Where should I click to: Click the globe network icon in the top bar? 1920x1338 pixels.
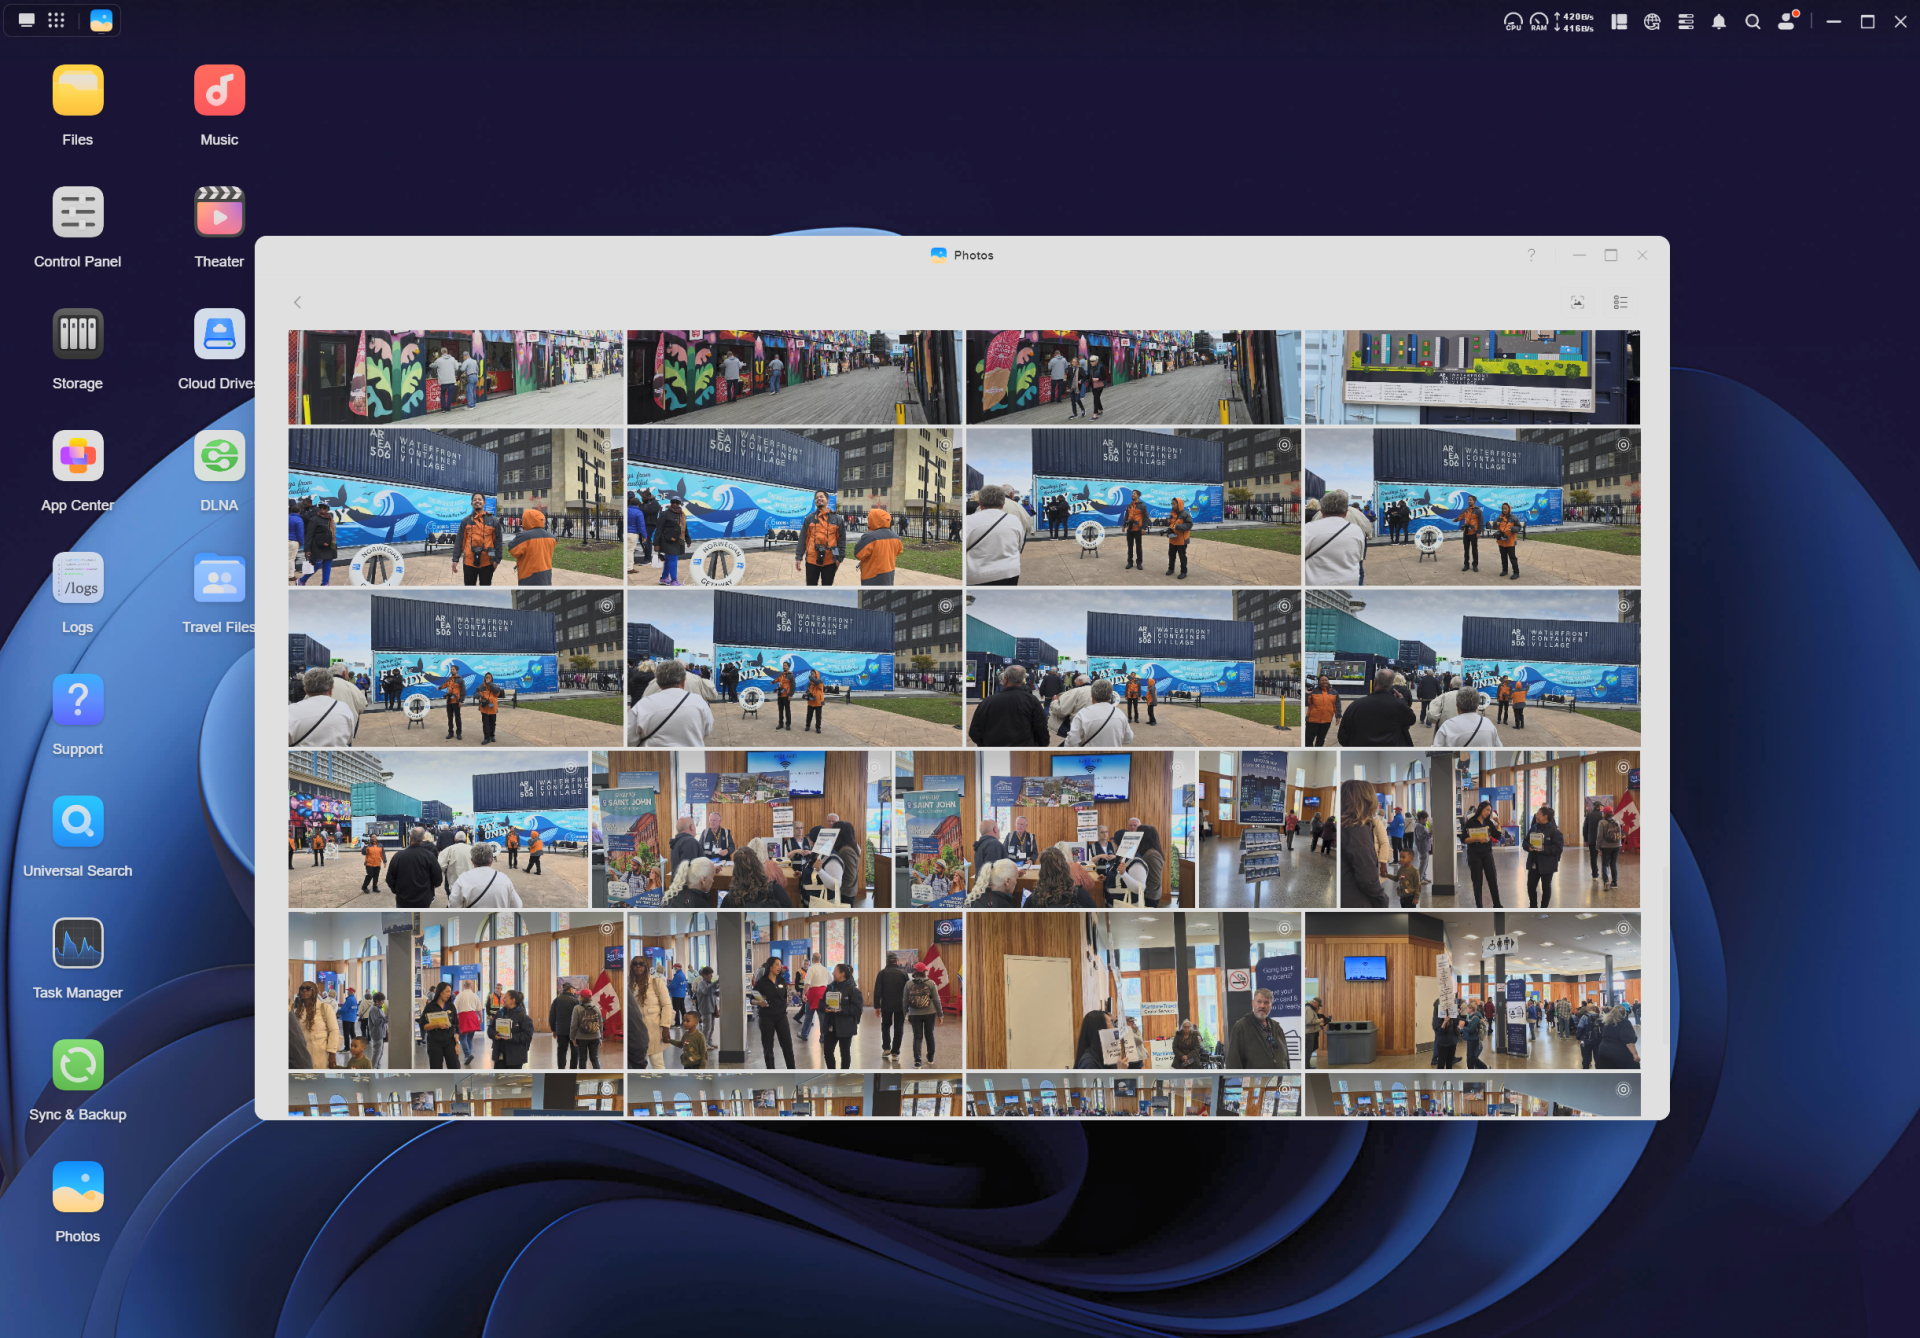(x=1652, y=21)
